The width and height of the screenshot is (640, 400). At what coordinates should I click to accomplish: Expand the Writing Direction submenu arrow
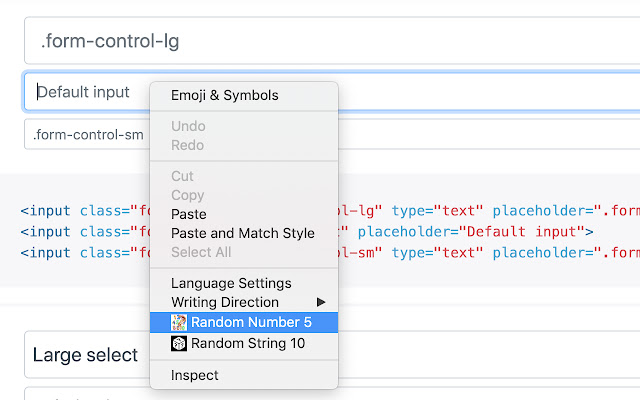[x=321, y=302]
